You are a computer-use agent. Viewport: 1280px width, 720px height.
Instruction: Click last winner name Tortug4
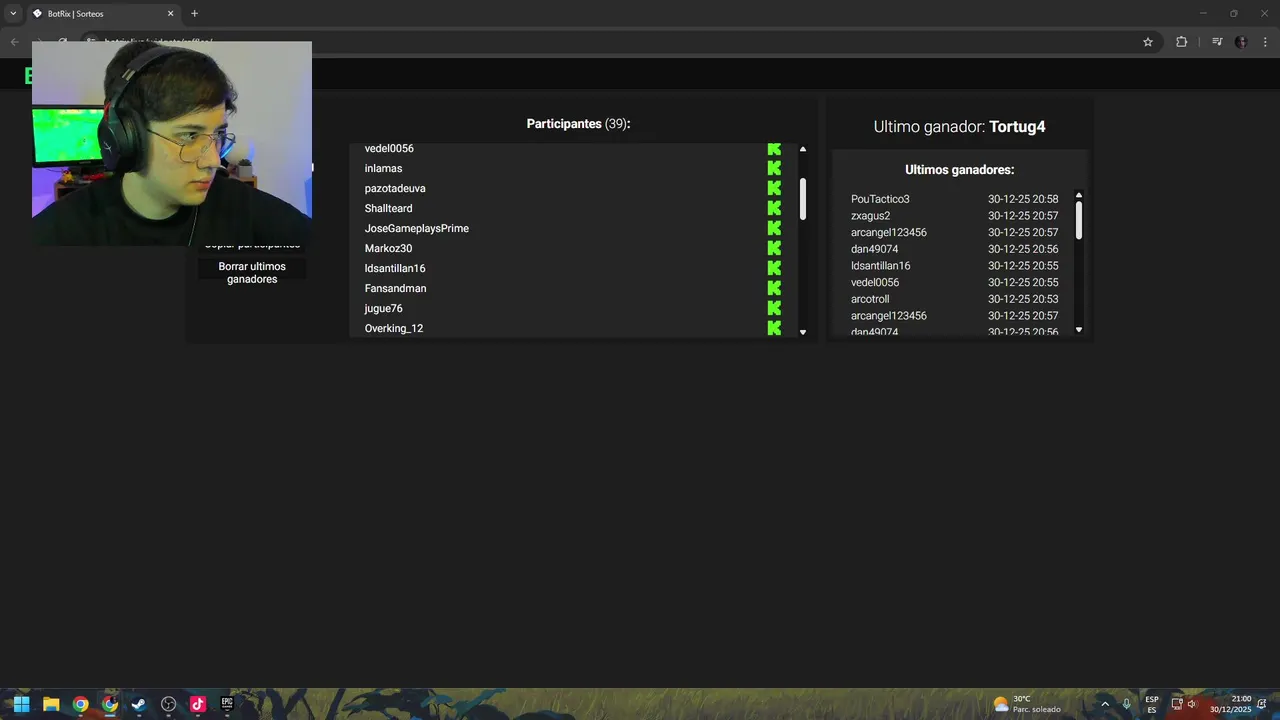[x=1017, y=127]
